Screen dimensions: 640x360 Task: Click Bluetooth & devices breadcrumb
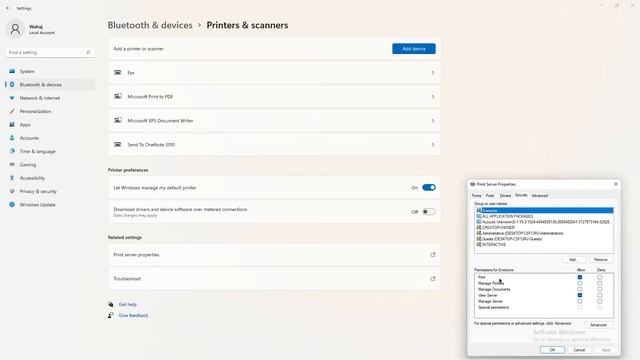coord(150,25)
